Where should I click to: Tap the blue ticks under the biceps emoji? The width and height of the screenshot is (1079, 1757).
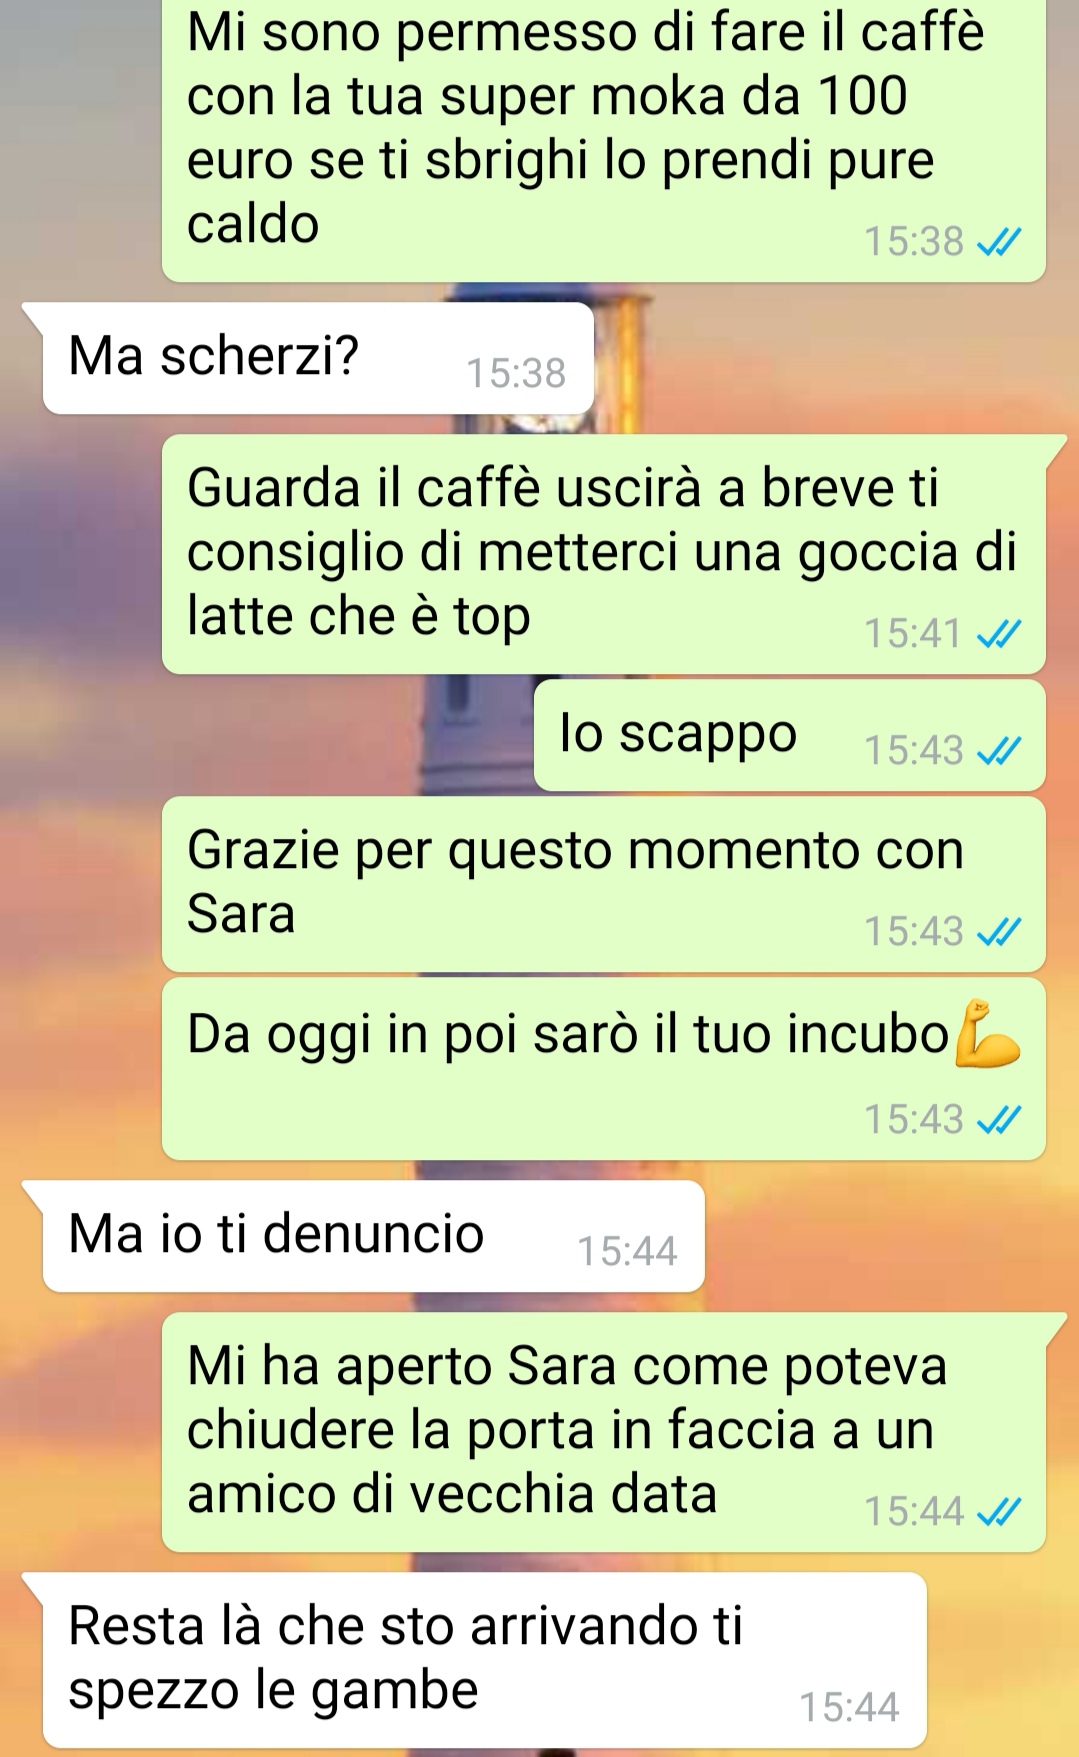(x=999, y=1120)
